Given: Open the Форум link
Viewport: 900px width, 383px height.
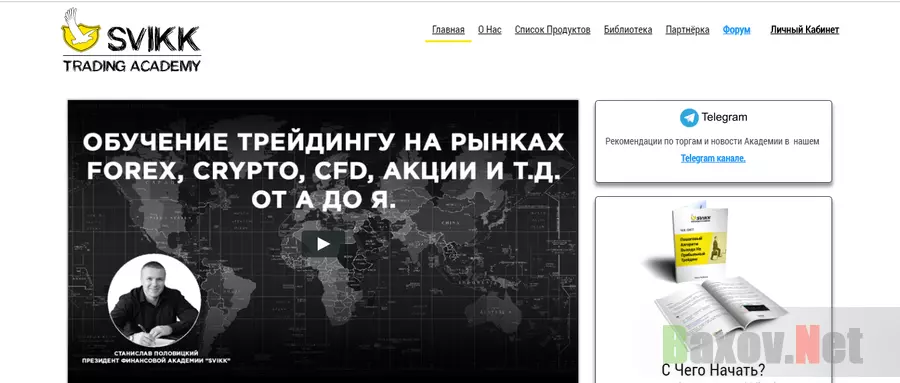Looking at the screenshot, I should [x=736, y=30].
